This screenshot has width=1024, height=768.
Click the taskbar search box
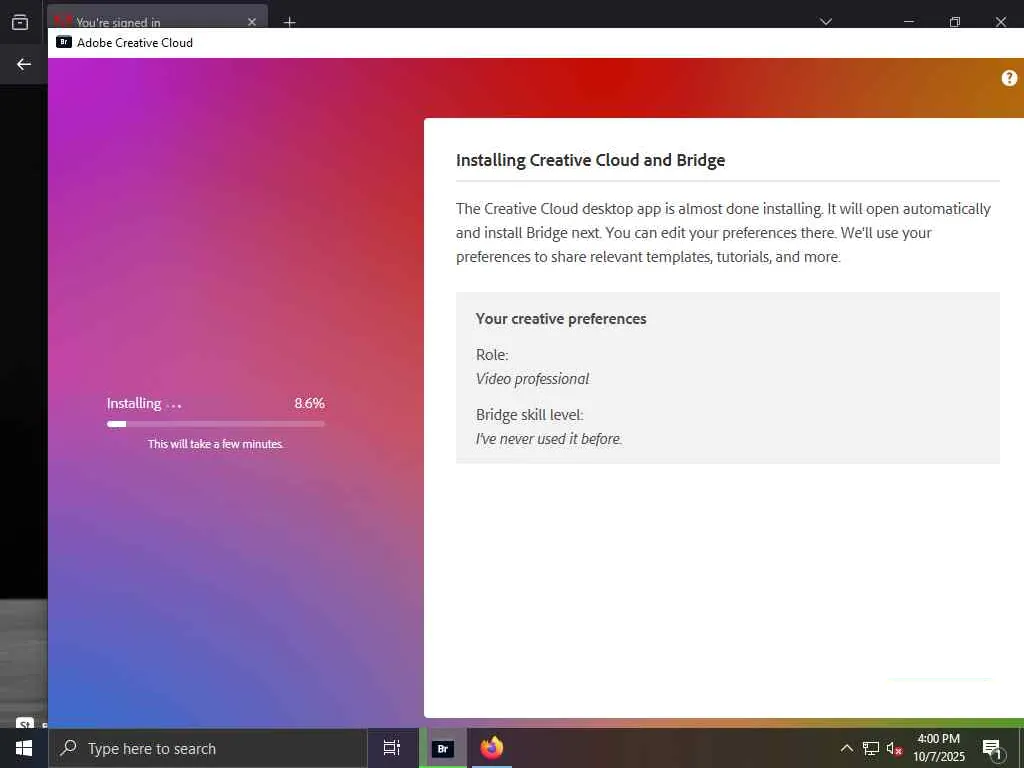click(x=208, y=748)
